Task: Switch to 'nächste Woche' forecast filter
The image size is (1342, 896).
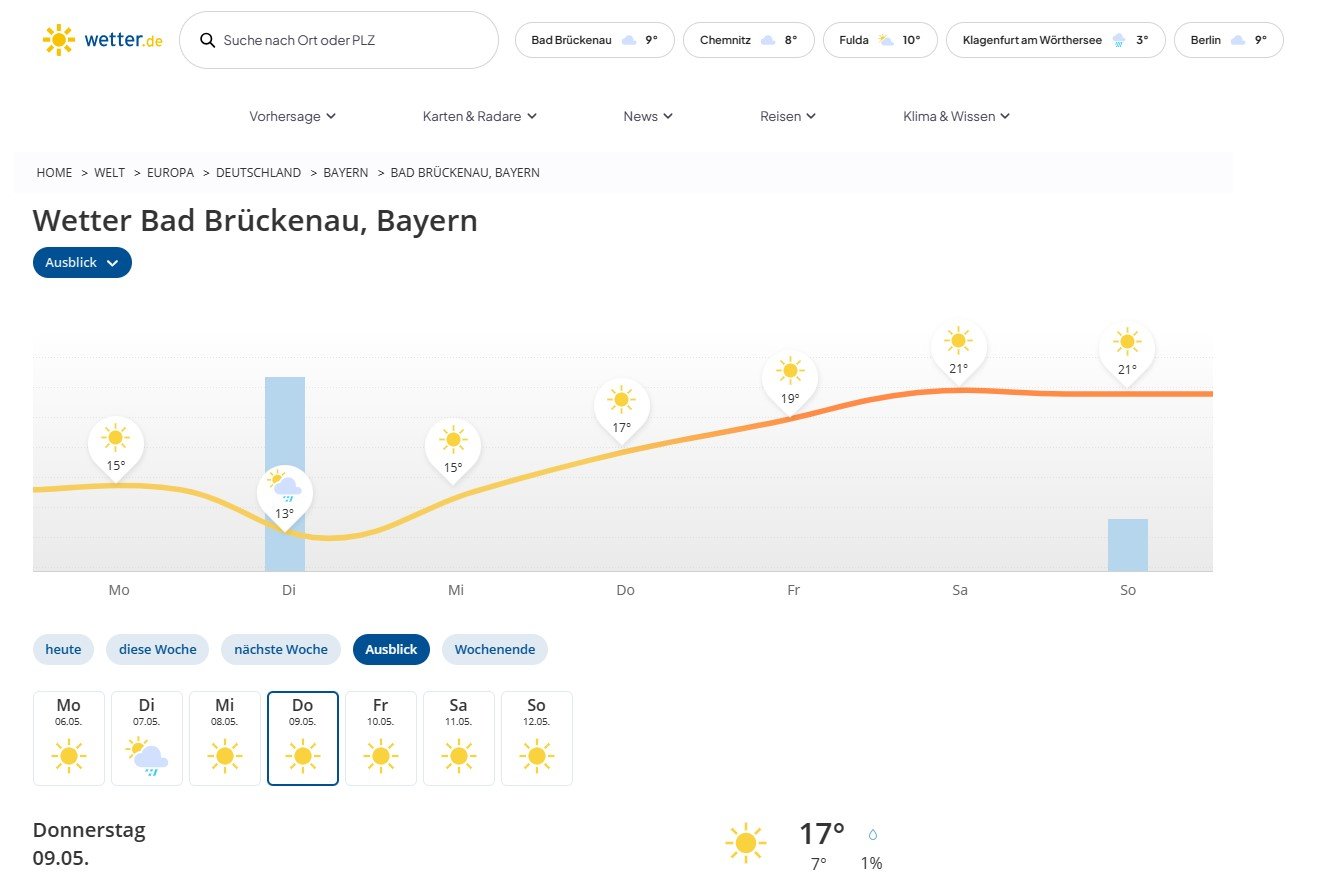Action: tap(280, 649)
